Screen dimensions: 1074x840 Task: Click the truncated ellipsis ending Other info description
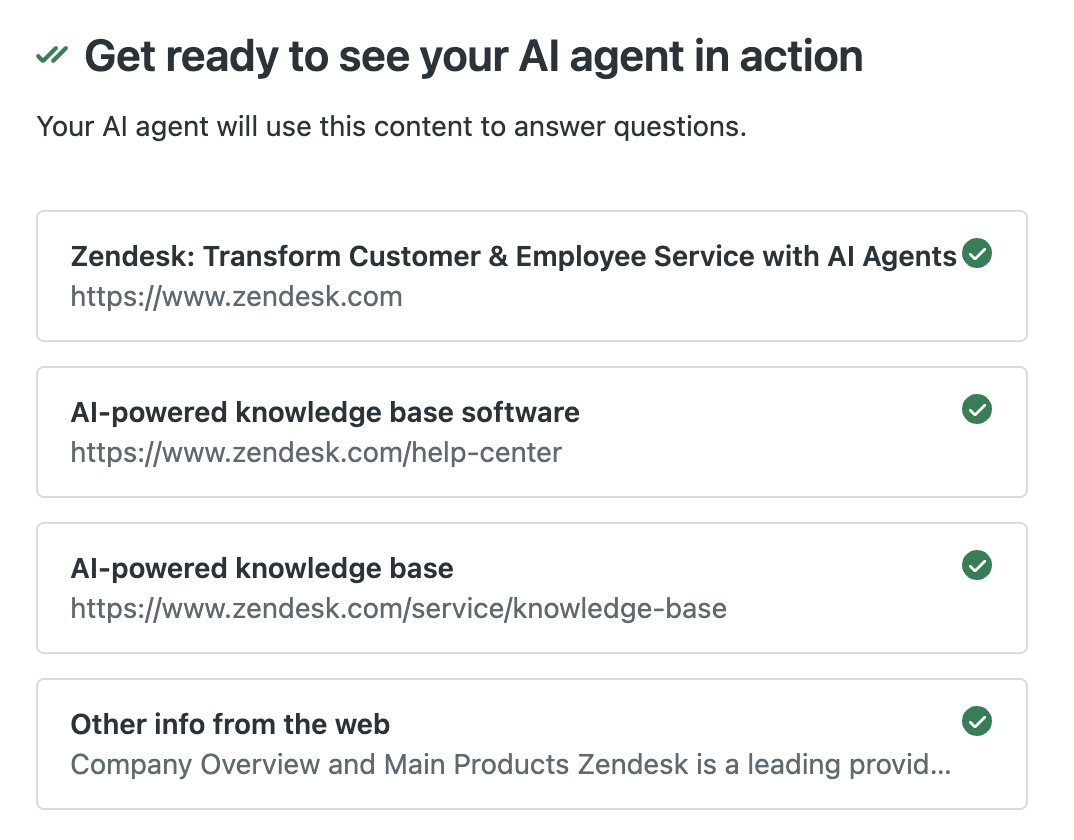[x=938, y=765]
